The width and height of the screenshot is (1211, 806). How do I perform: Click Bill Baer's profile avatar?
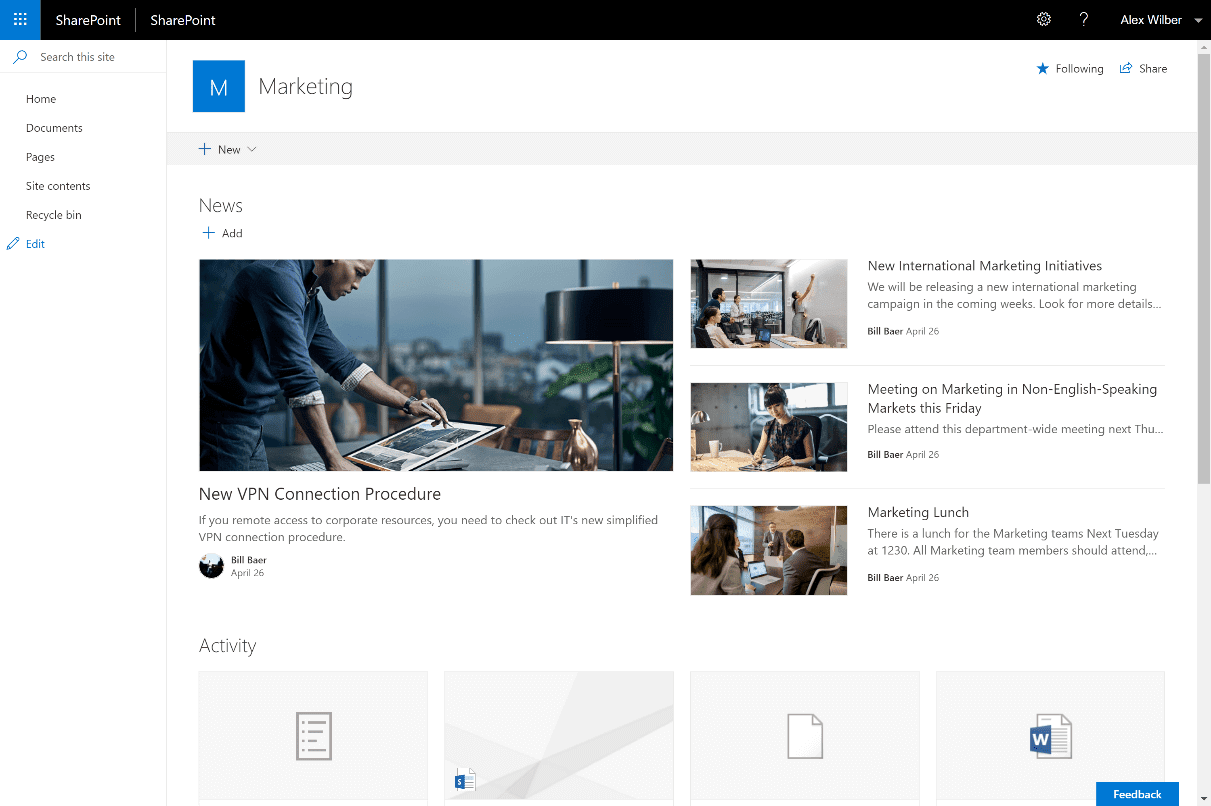pyautogui.click(x=211, y=565)
